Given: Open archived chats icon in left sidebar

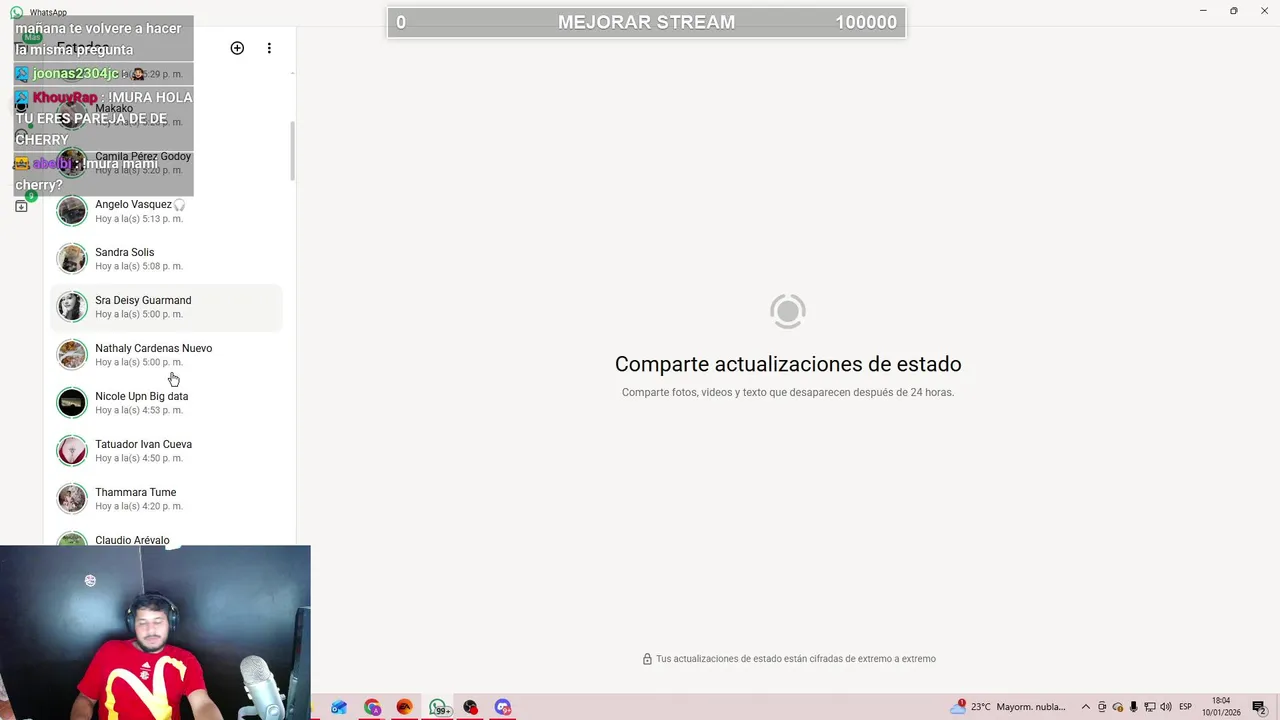Looking at the screenshot, I should 21,206.
